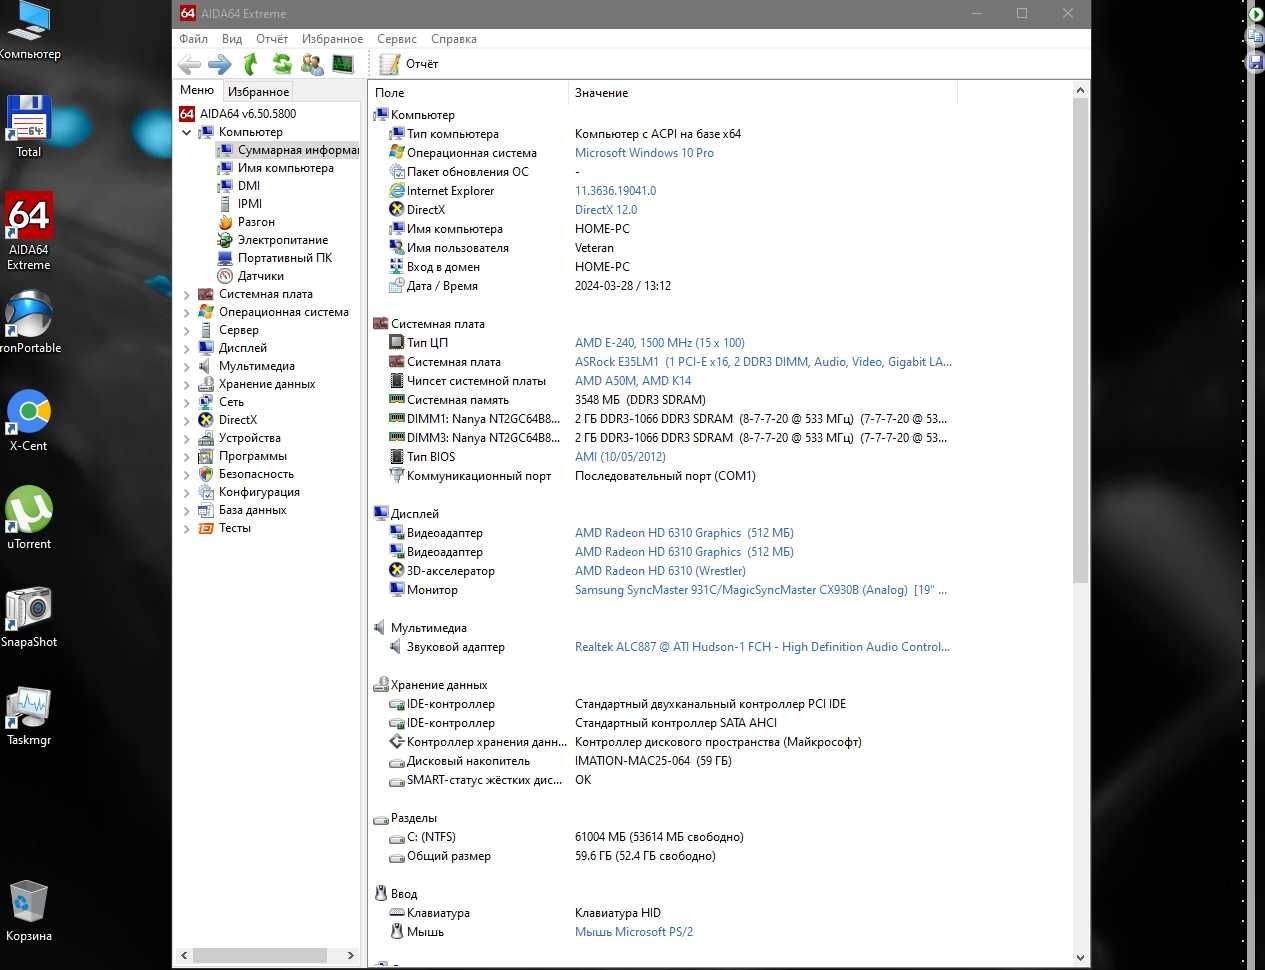Click the AMD A50M chipset link
This screenshot has height=970, width=1265.
click(x=633, y=381)
